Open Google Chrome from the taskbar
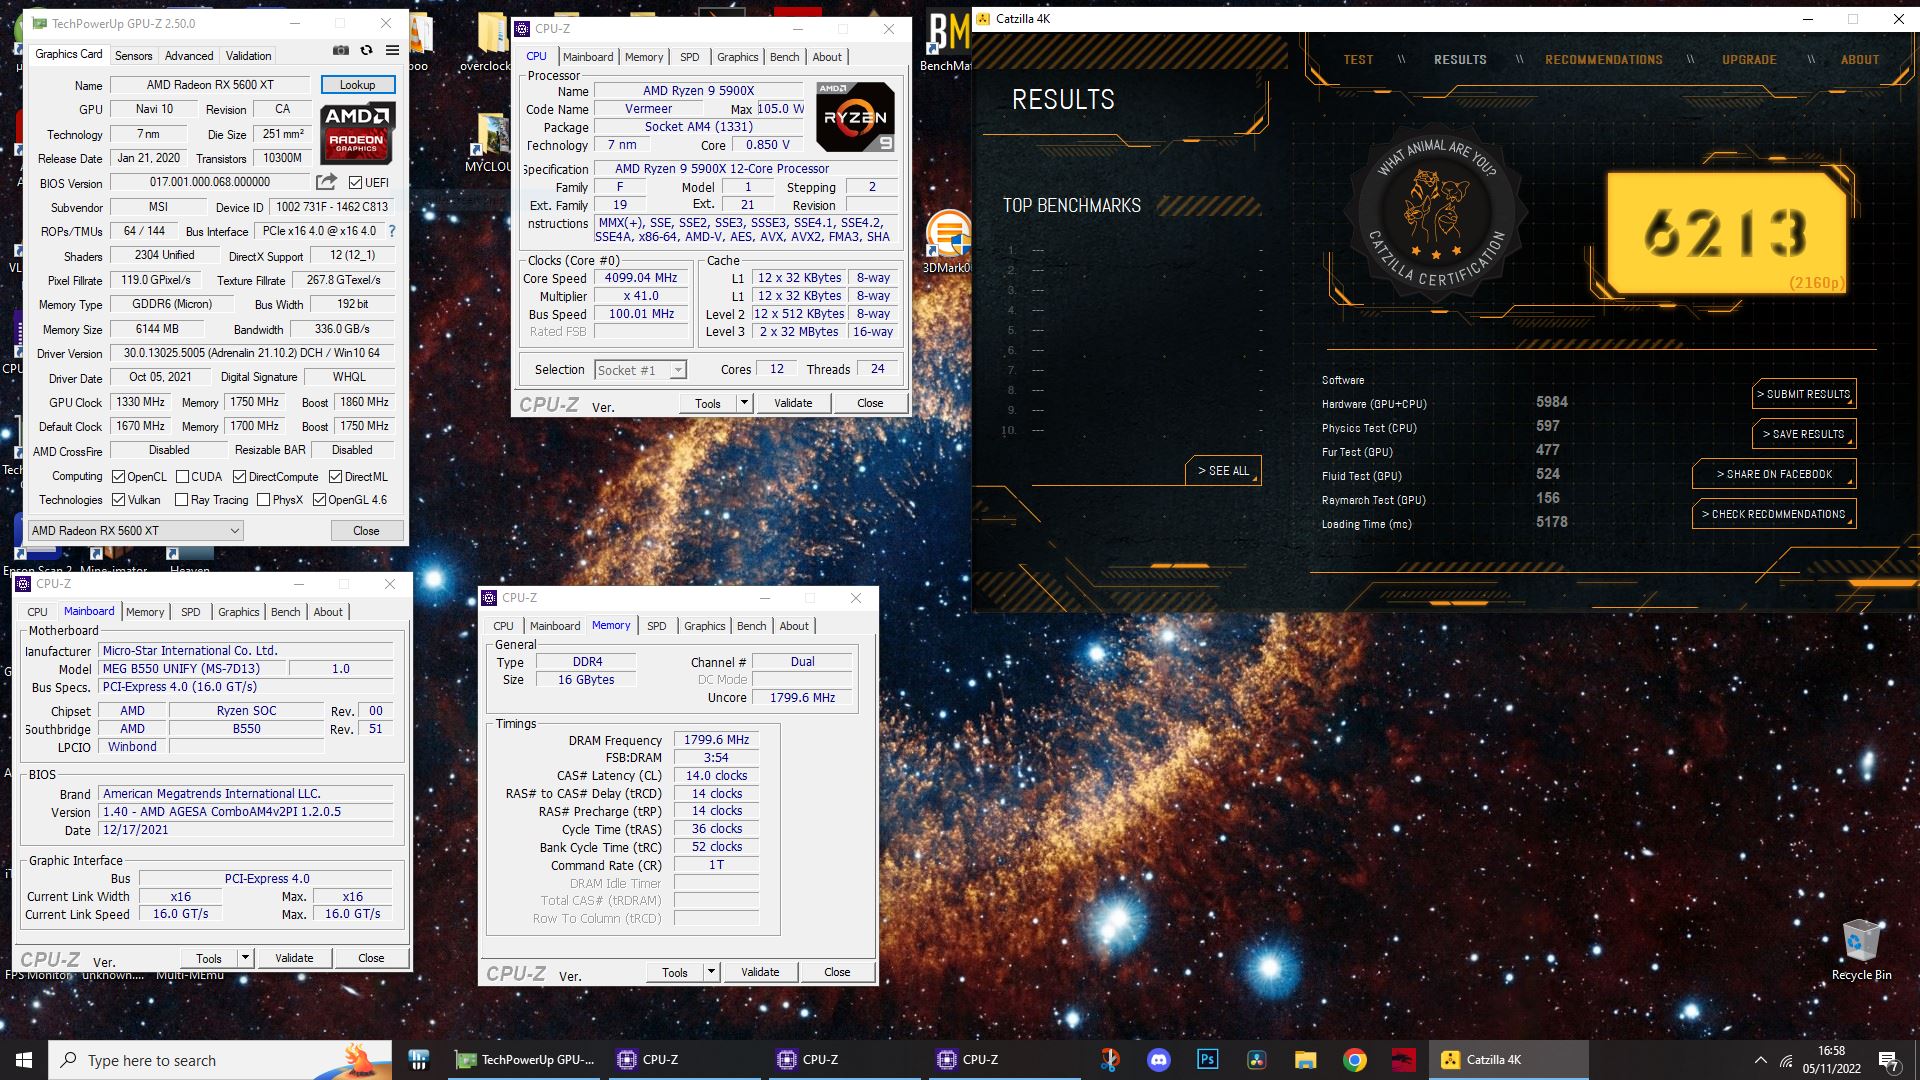 (1355, 1060)
